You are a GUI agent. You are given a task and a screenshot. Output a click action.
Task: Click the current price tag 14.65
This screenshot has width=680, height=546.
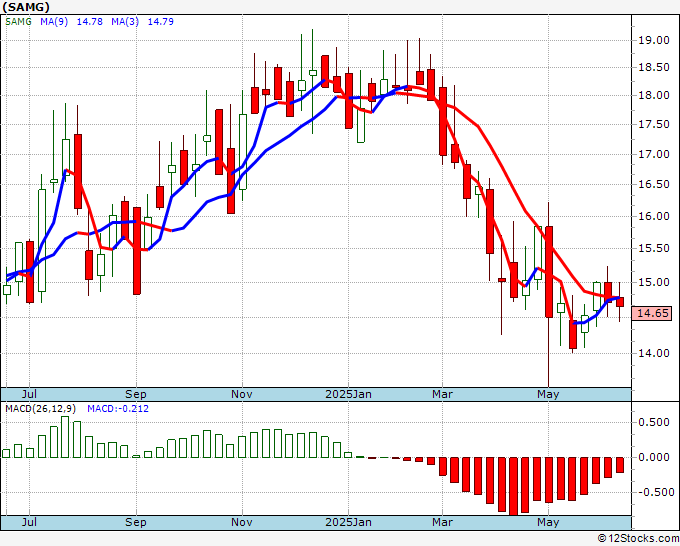click(x=652, y=313)
